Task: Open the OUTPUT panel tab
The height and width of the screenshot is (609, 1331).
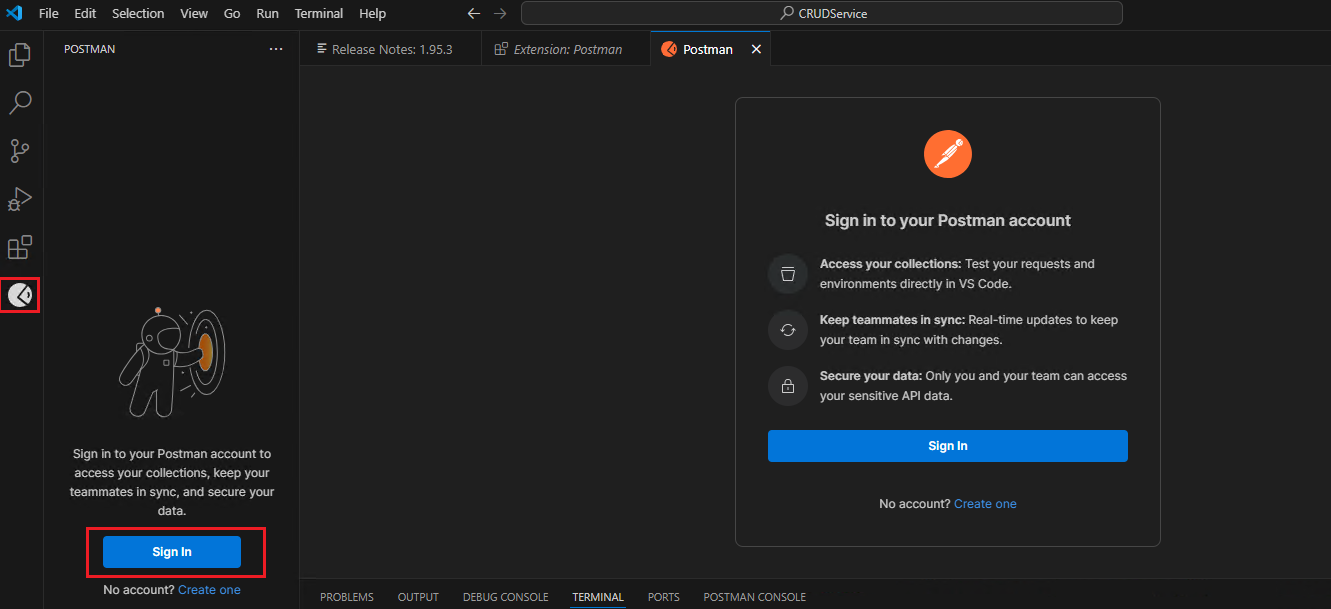Action: [x=418, y=597]
